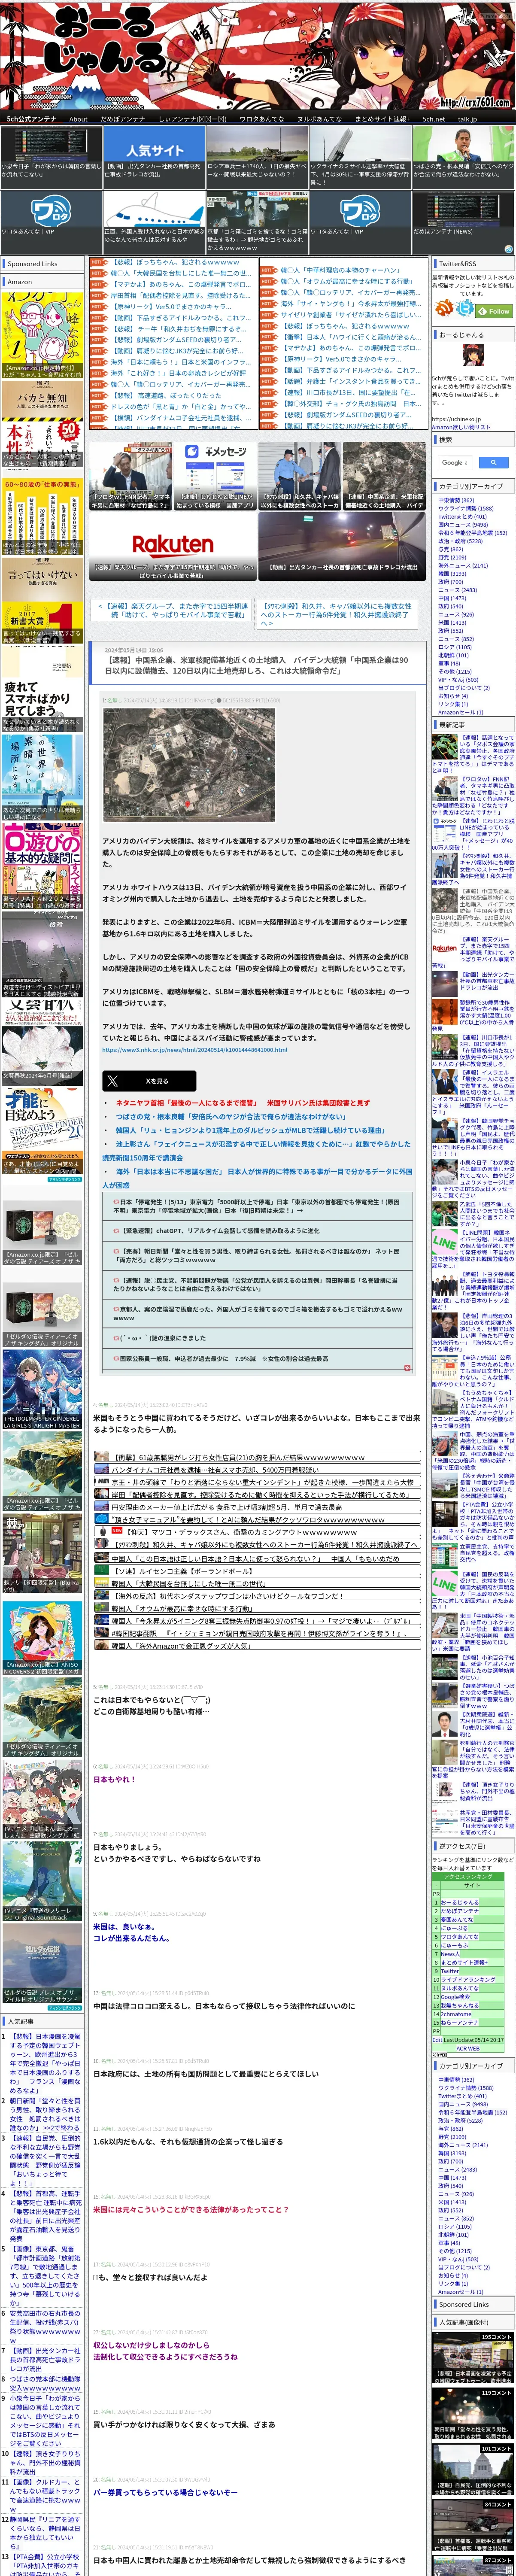Click the Xを見る button
Image resolution: width=516 pixels, height=2576 pixels.
pos(149,1080)
